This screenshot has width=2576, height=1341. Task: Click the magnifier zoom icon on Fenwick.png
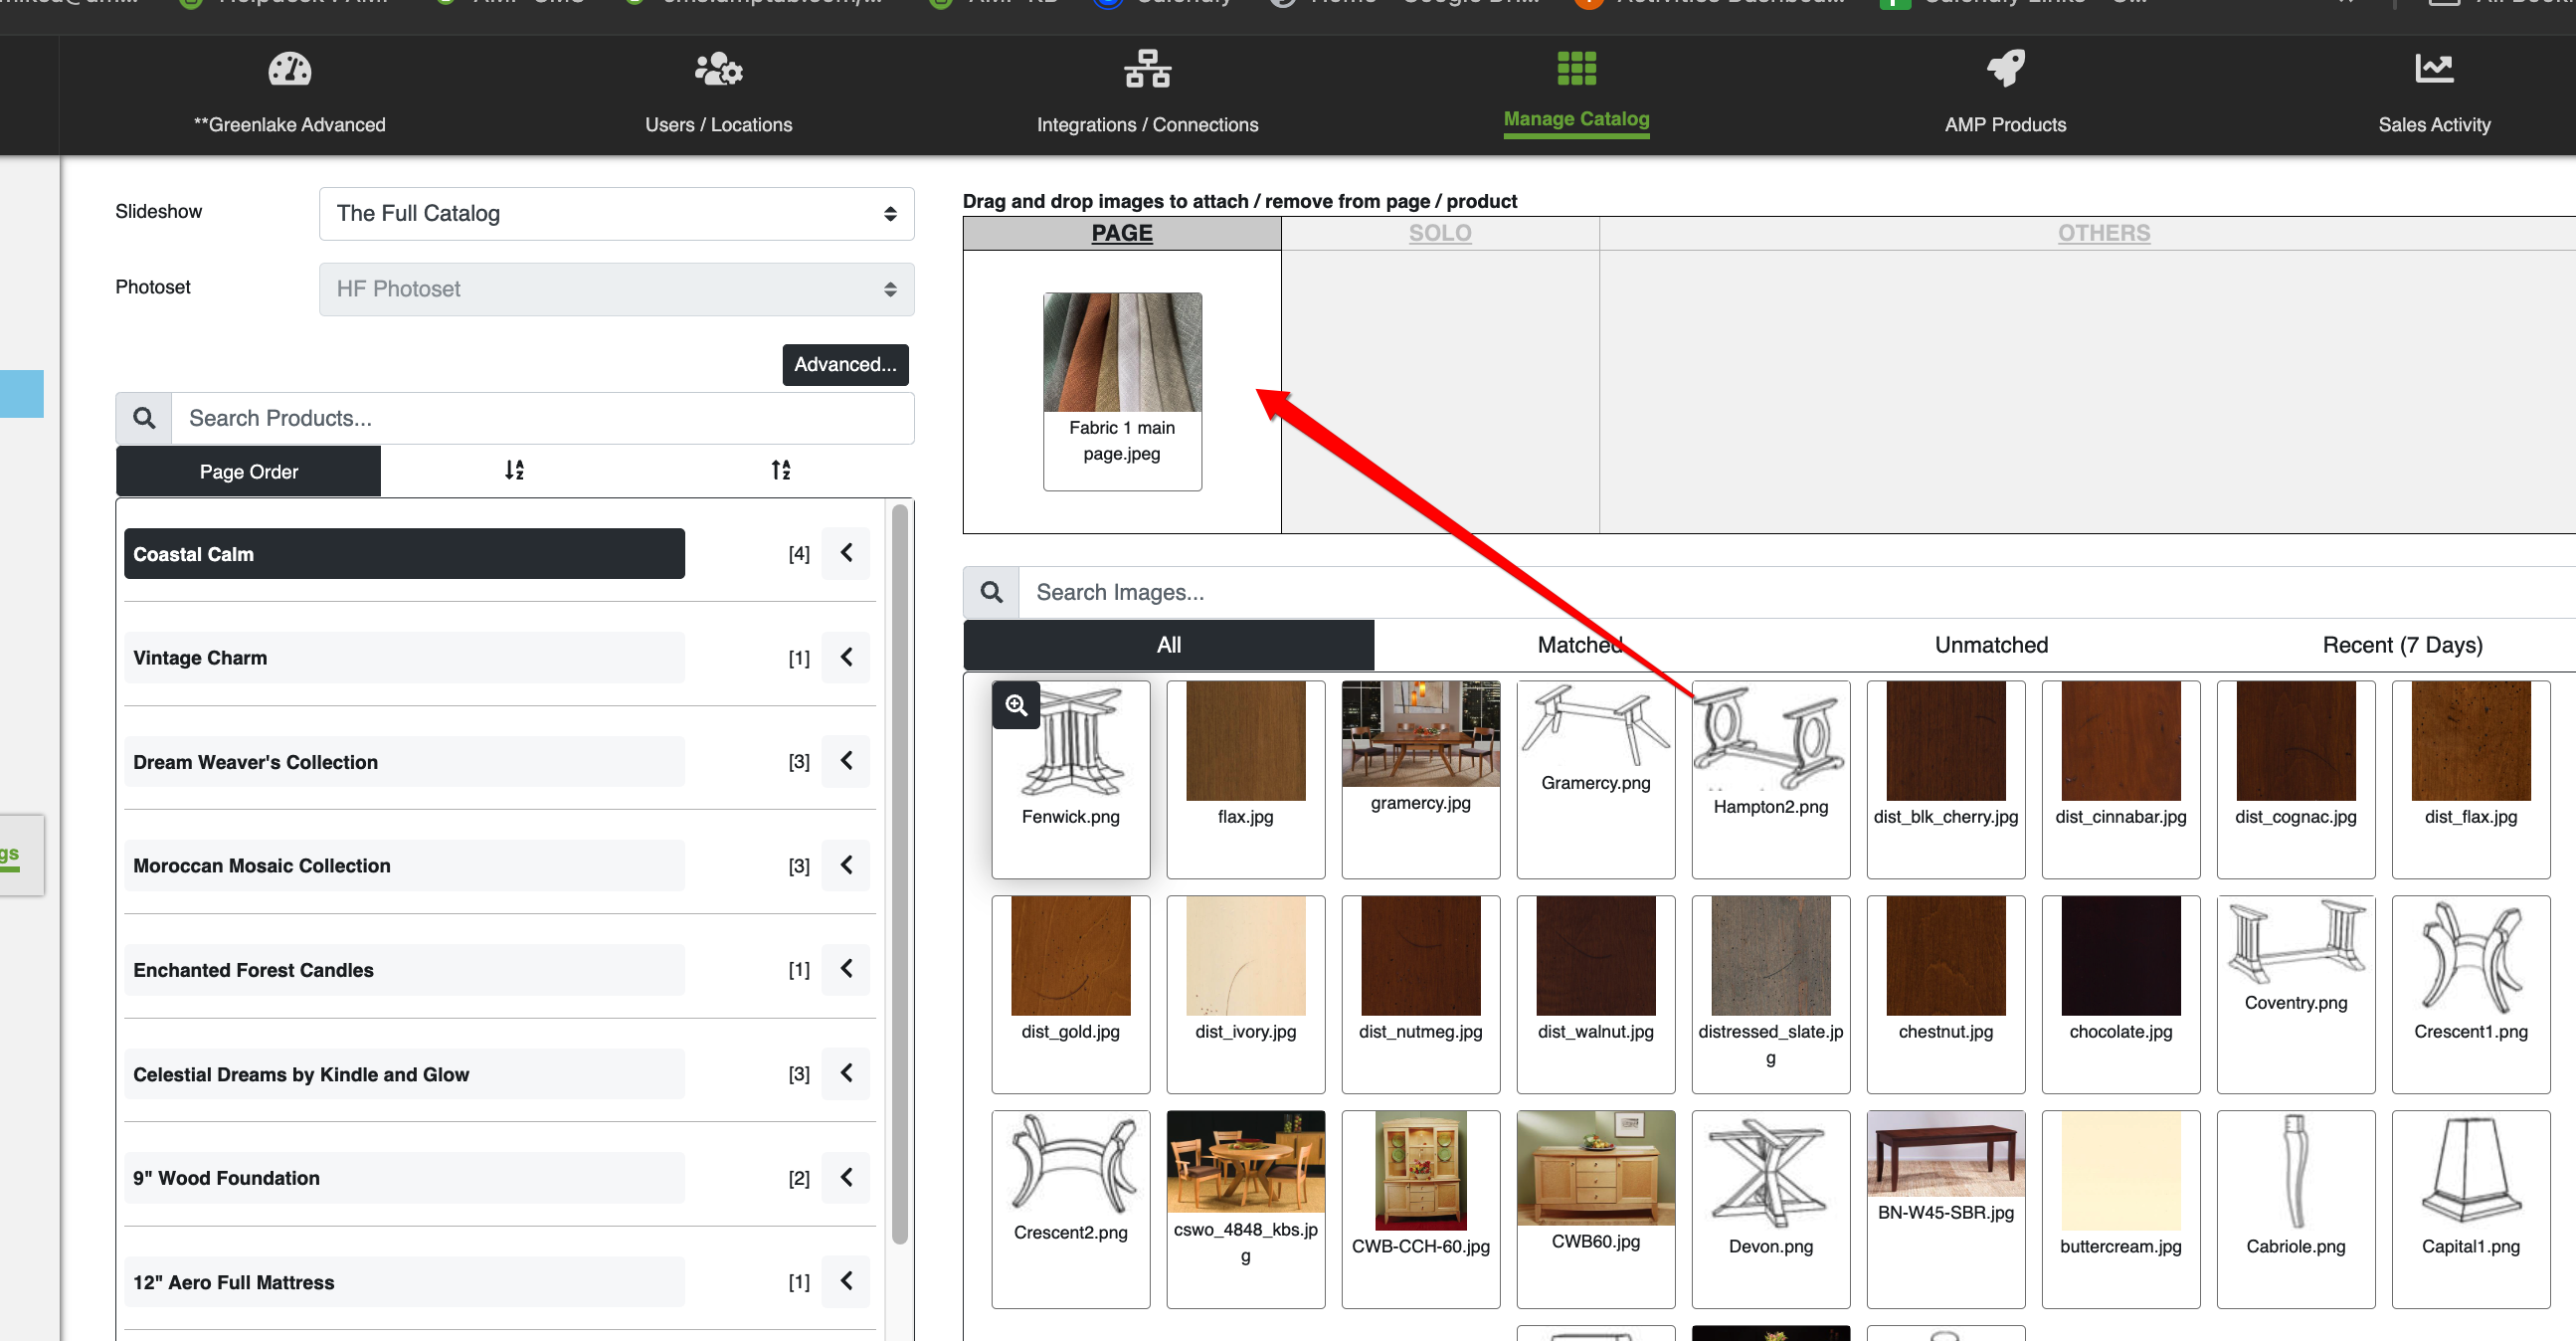(x=1016, y=706)
